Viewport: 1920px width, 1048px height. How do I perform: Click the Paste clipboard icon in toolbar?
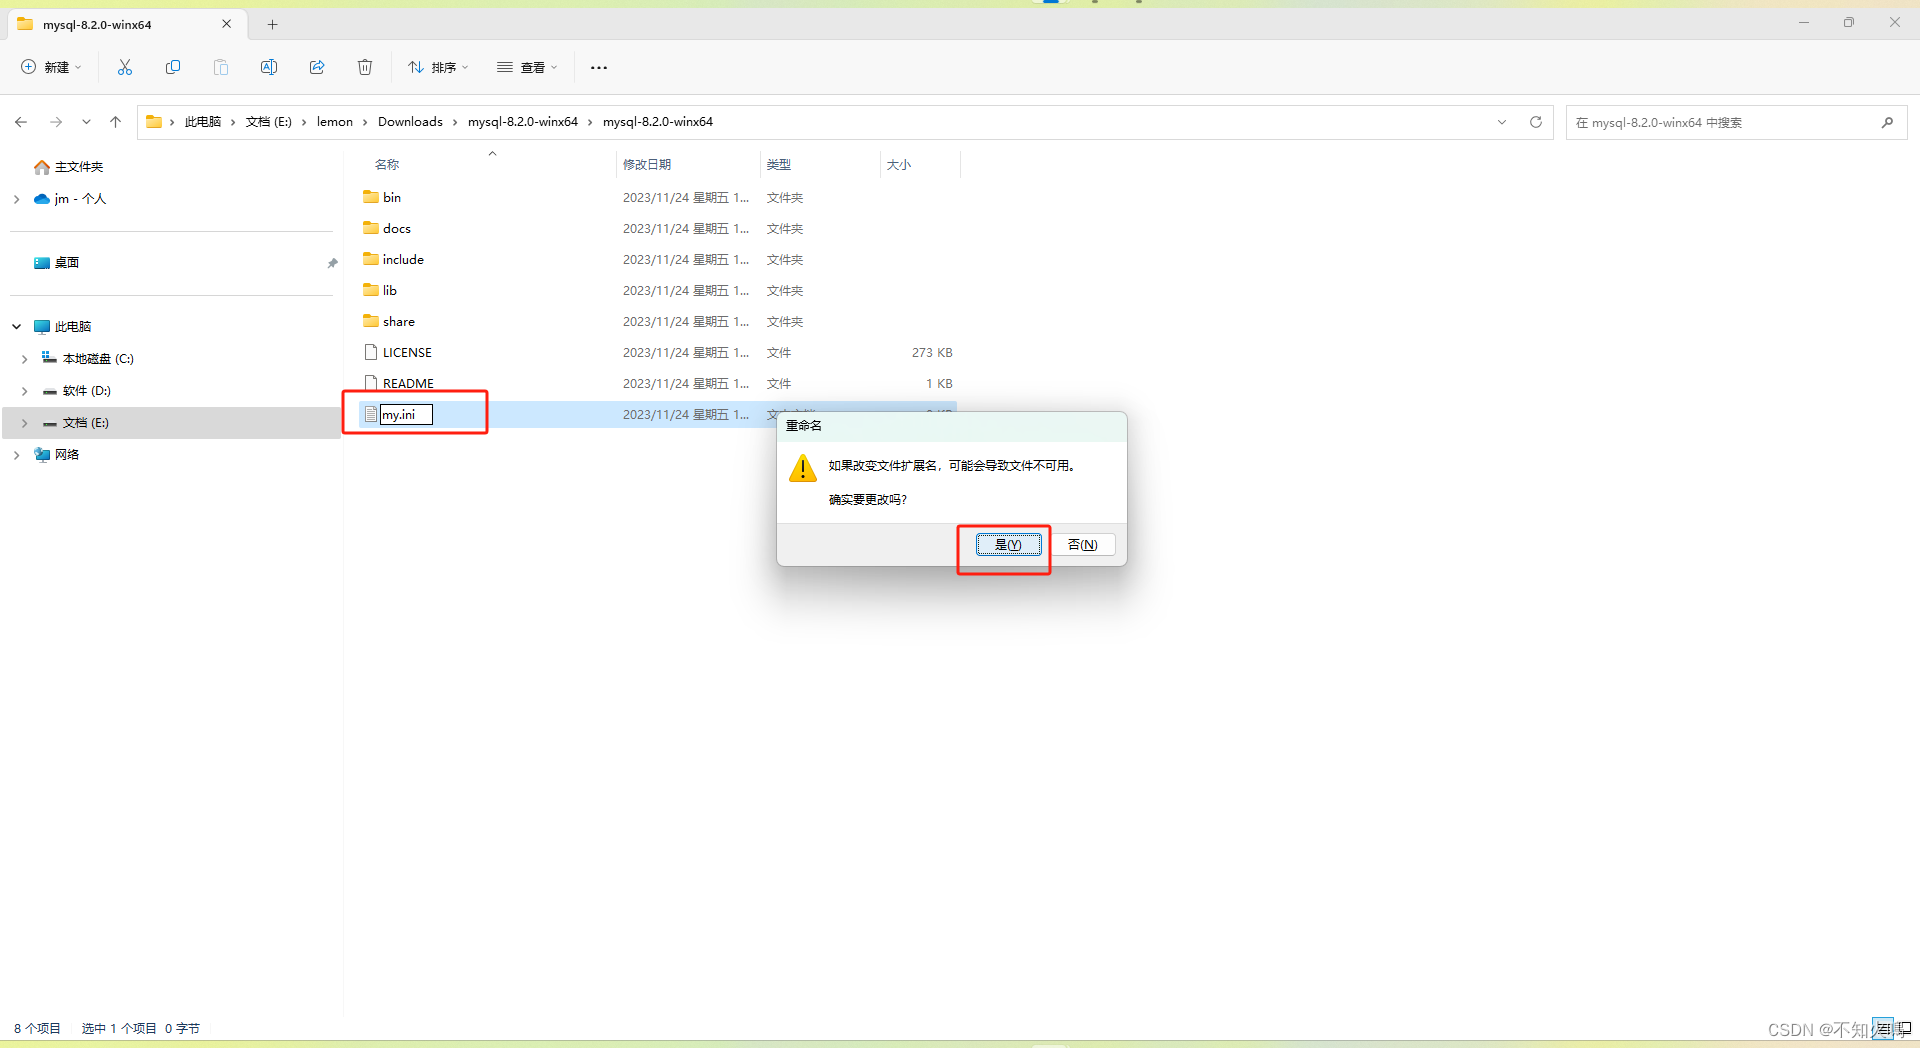221,67
